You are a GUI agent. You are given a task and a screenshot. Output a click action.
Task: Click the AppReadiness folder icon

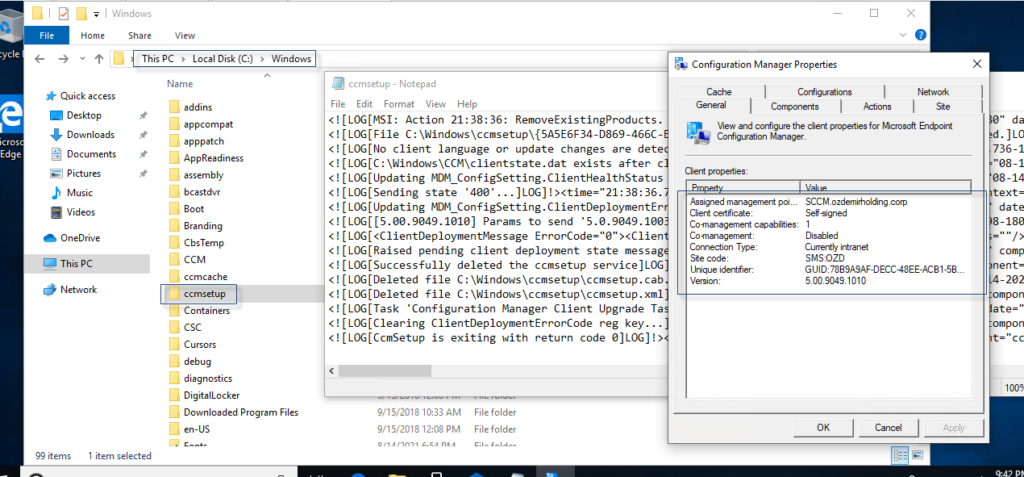coord(174,157)
